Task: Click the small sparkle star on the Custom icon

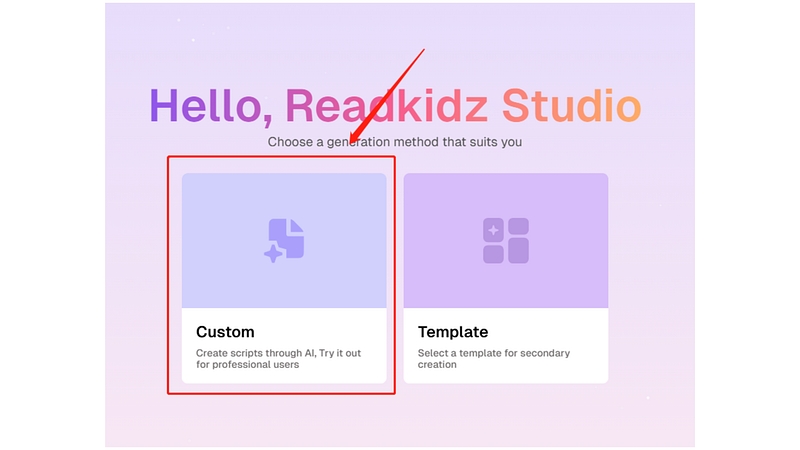Action: pos(272,254)
